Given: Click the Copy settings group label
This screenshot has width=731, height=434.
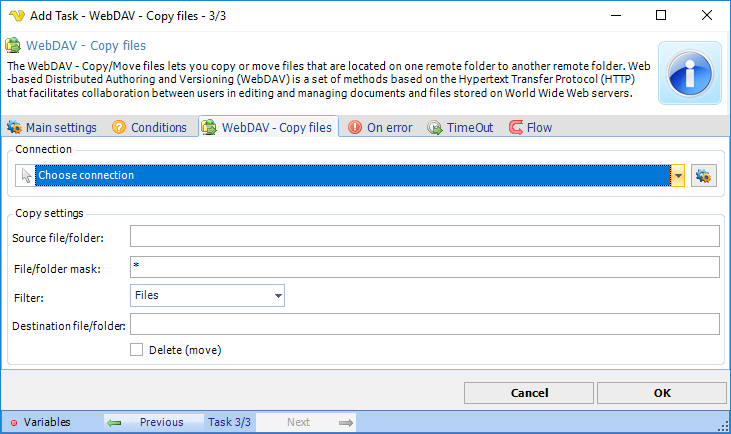Looking at the screenshot, I should [49, 213].
